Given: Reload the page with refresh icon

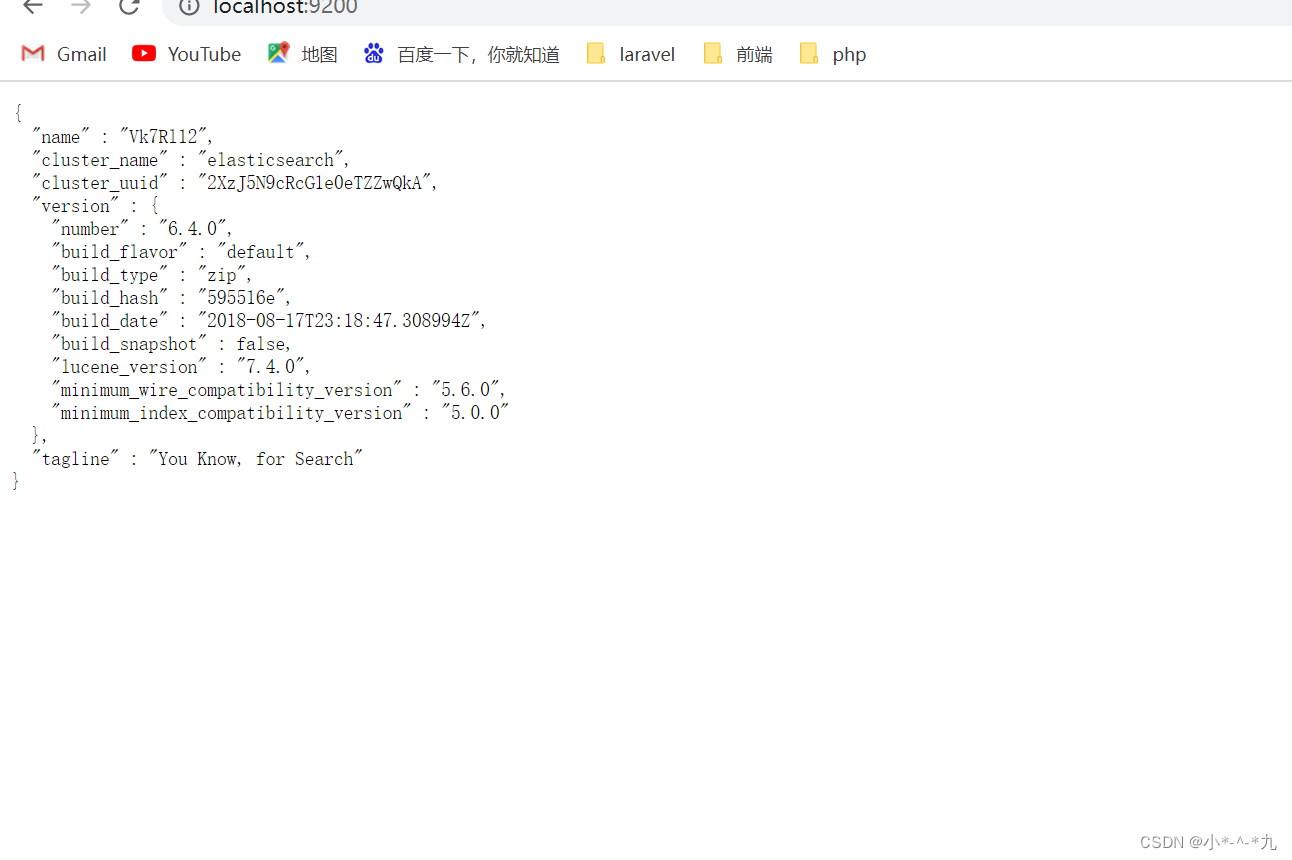Looking at the screenshot, I should pyautogui.click(x=129, y=6).
